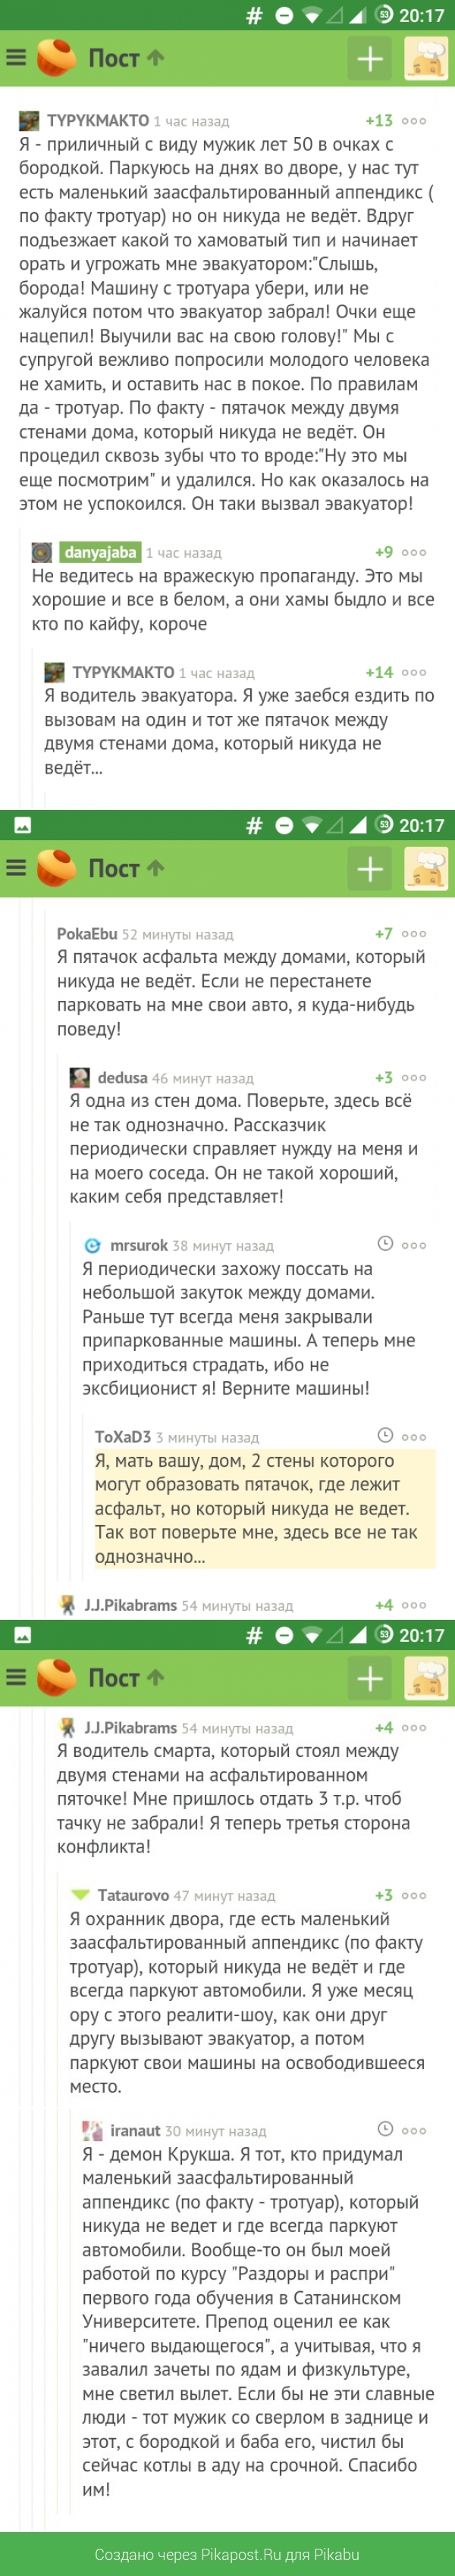Open the sidebar via the hamburger menu icon
Screen dimensions: 455x2576
pyautogui.click(x=15, y=58)
